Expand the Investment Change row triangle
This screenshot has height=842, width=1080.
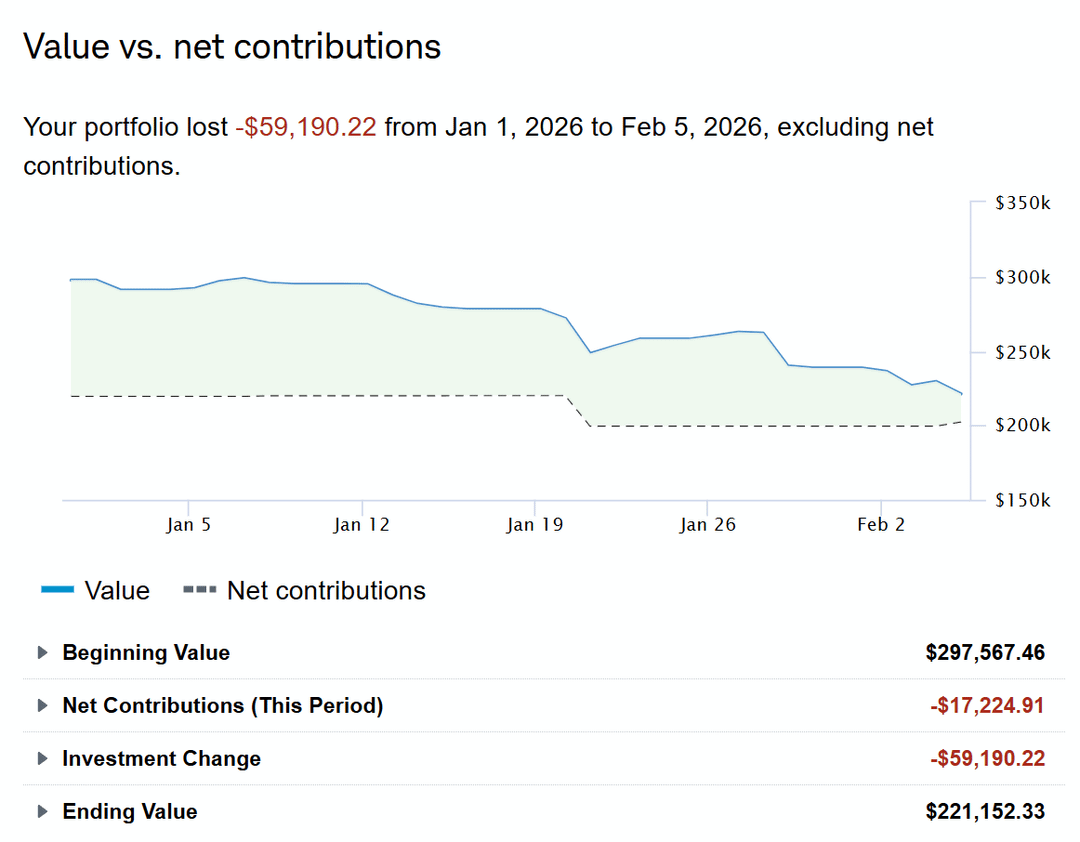pos(42,759)
